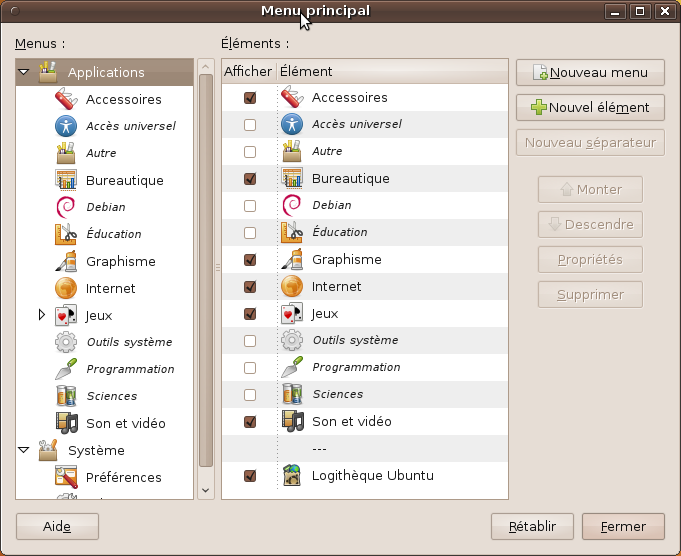Click the Nouveau menu button
681x556 pixels.
point(590,72)
